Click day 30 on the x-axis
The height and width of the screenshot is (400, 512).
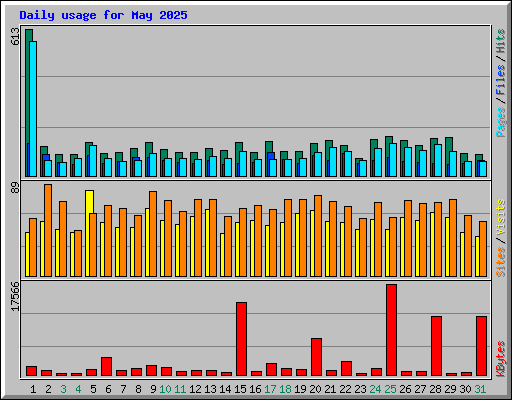coord(465,389)
